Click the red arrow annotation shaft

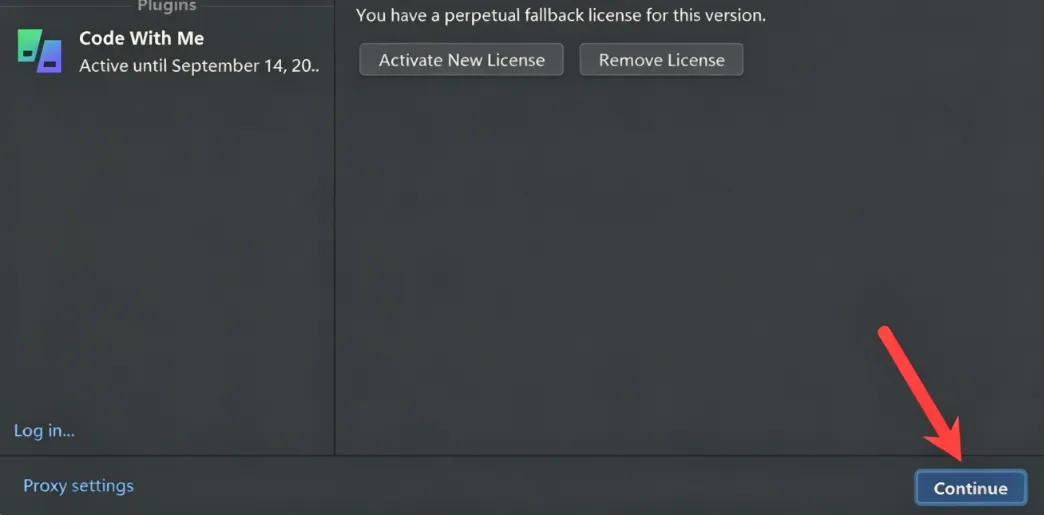[x=911, y=378]
